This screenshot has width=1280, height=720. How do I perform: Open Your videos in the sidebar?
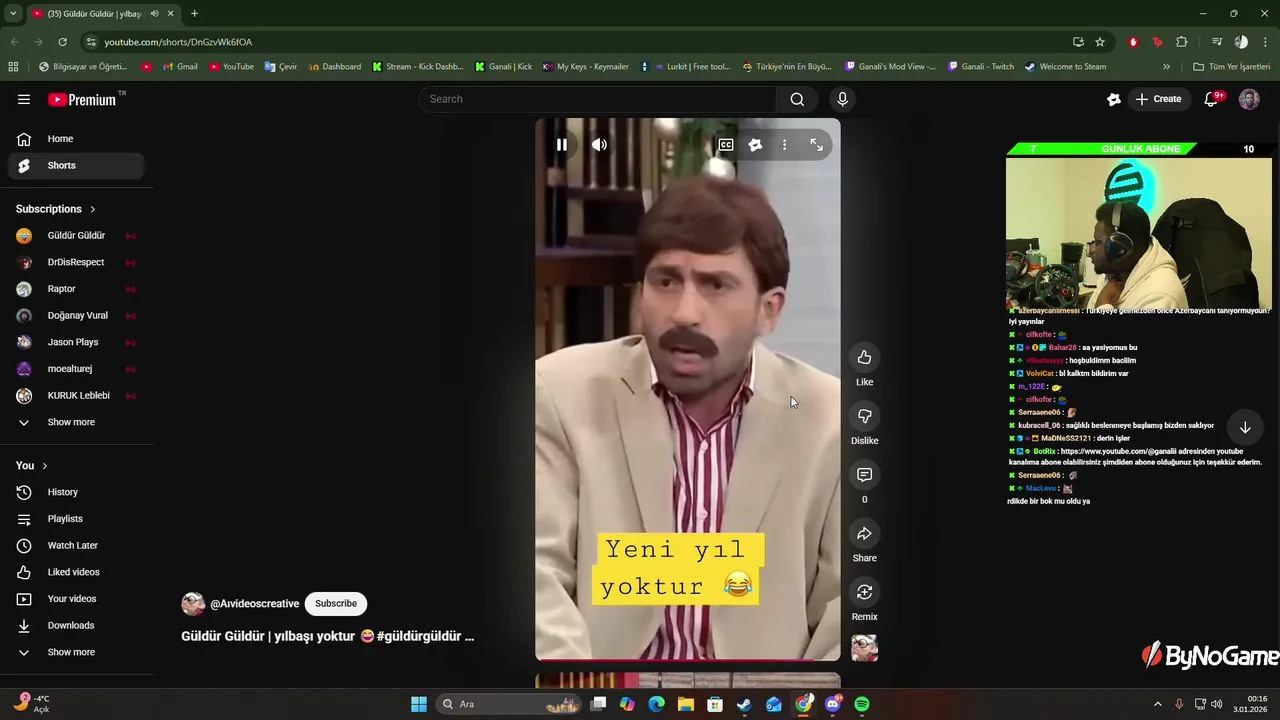[76, 599]
